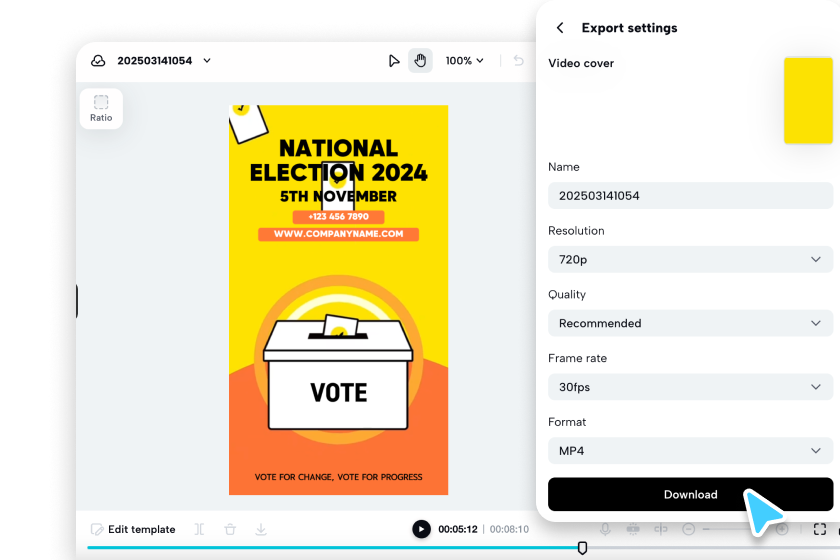This screenshot has height=560, width=840.
Task: Open the Resolution dropdown showing 720p
Action: (690, 260)
